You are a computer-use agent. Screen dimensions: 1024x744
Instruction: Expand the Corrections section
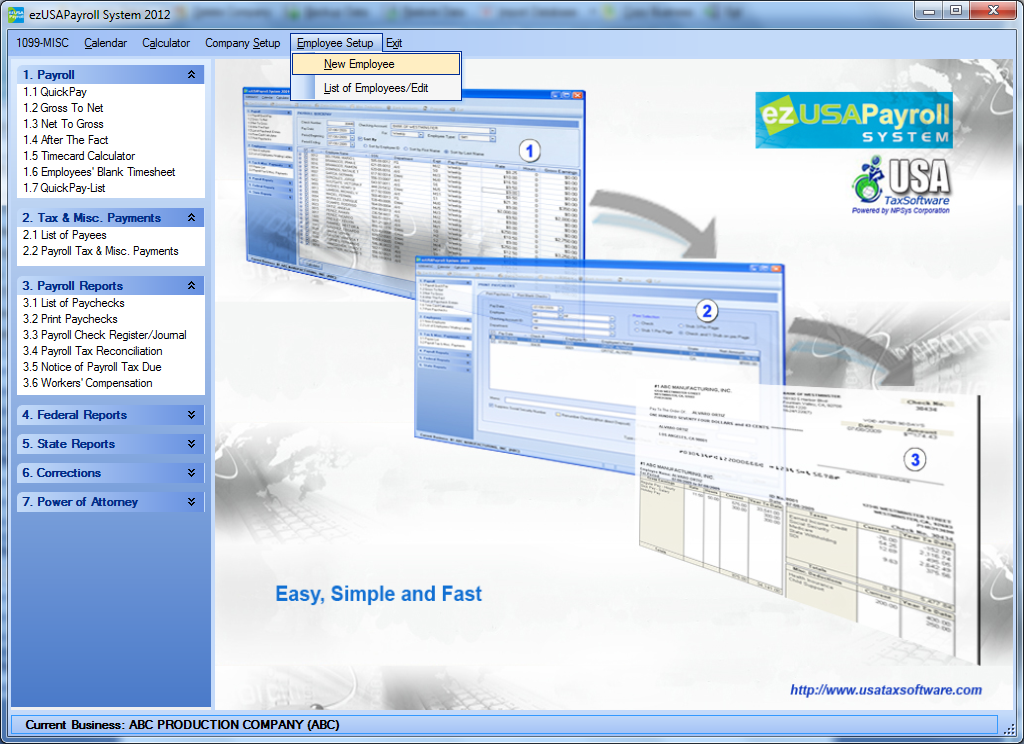[191, 473]
